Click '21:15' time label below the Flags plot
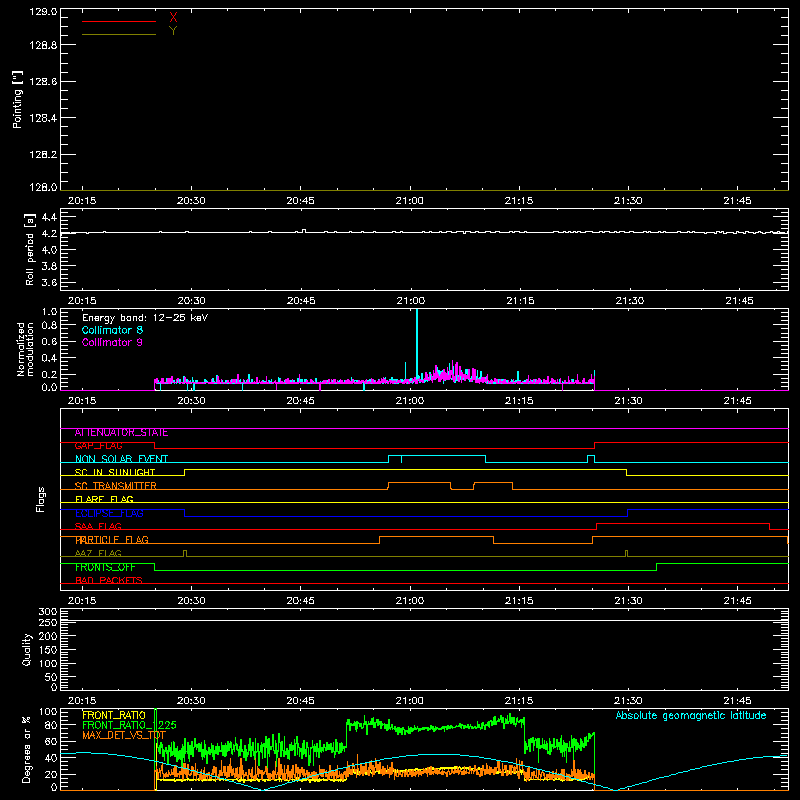The image size is (800, 800). point(519,601)
